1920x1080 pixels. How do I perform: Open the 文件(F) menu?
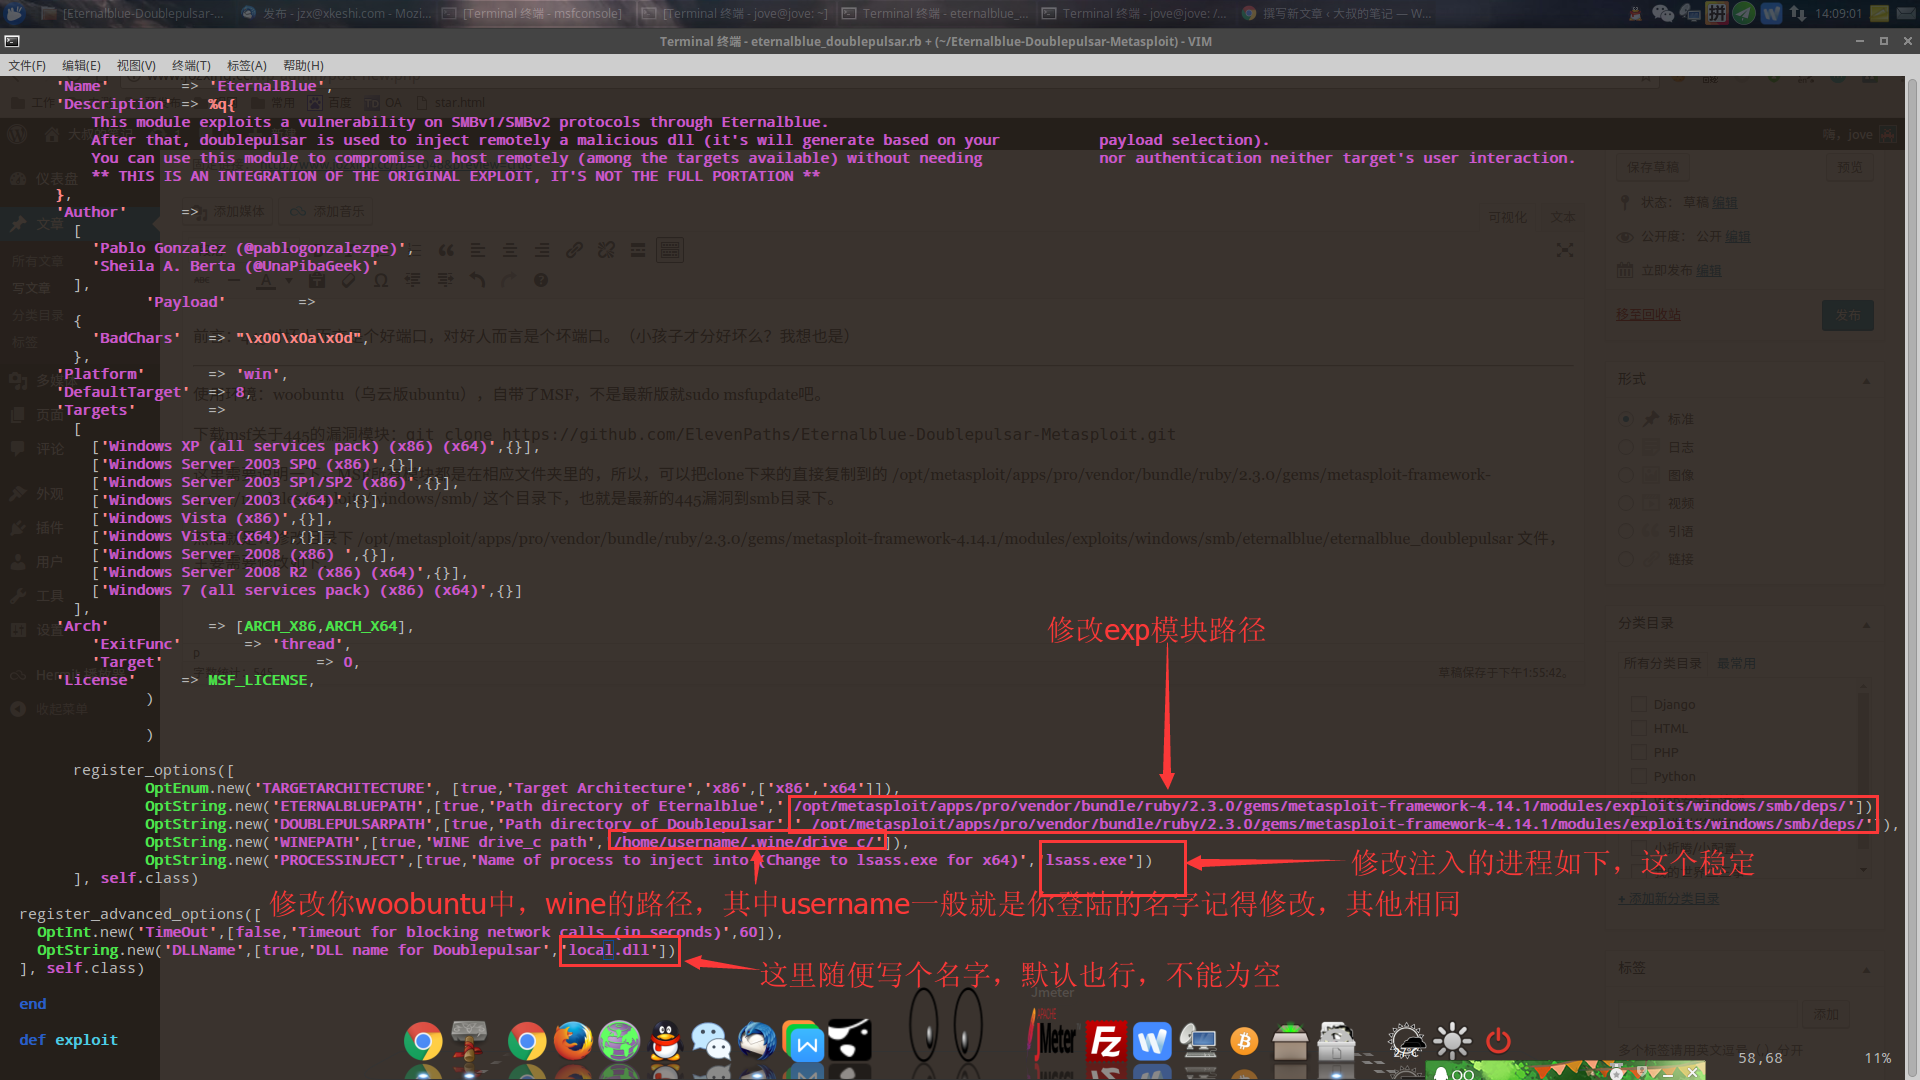[27, 65]
